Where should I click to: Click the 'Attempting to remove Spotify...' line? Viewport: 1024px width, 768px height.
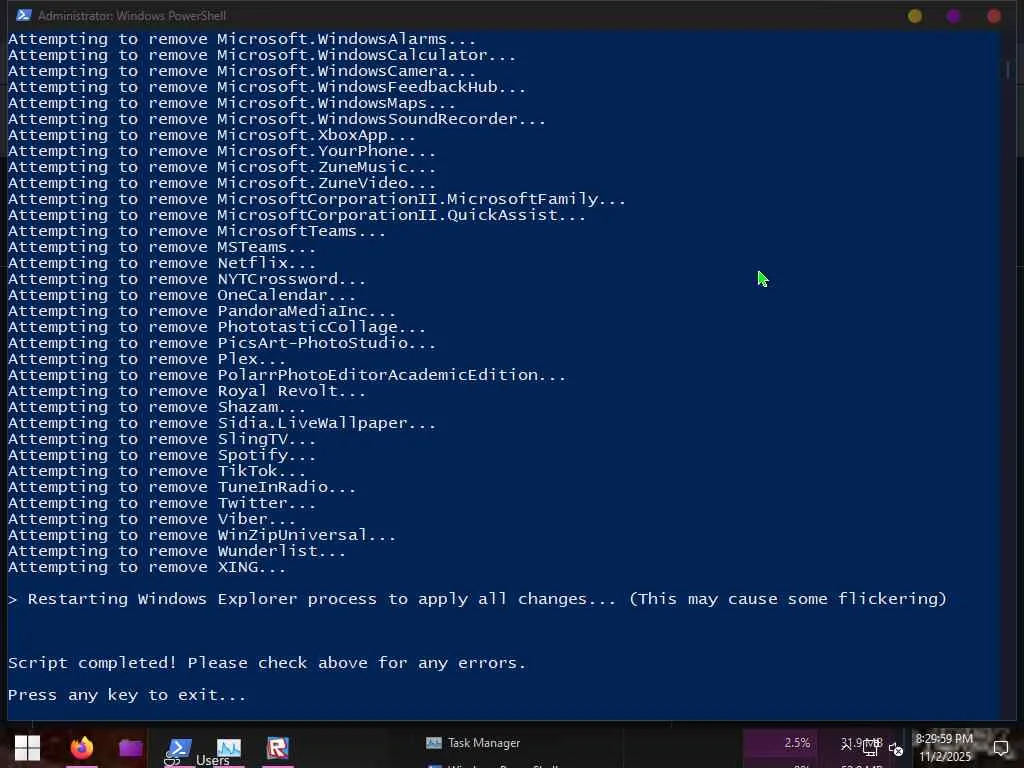[x=162, y=455]
